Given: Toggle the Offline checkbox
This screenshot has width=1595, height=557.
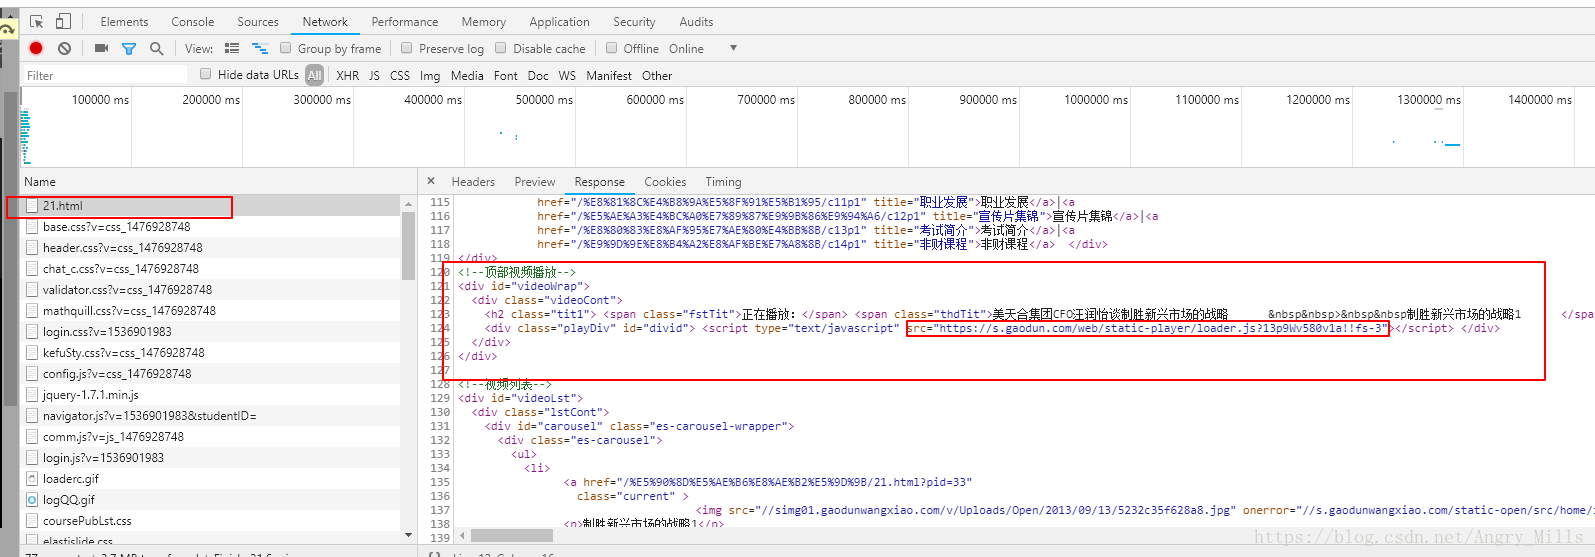Looking at the screenshot, I should 611,48.
